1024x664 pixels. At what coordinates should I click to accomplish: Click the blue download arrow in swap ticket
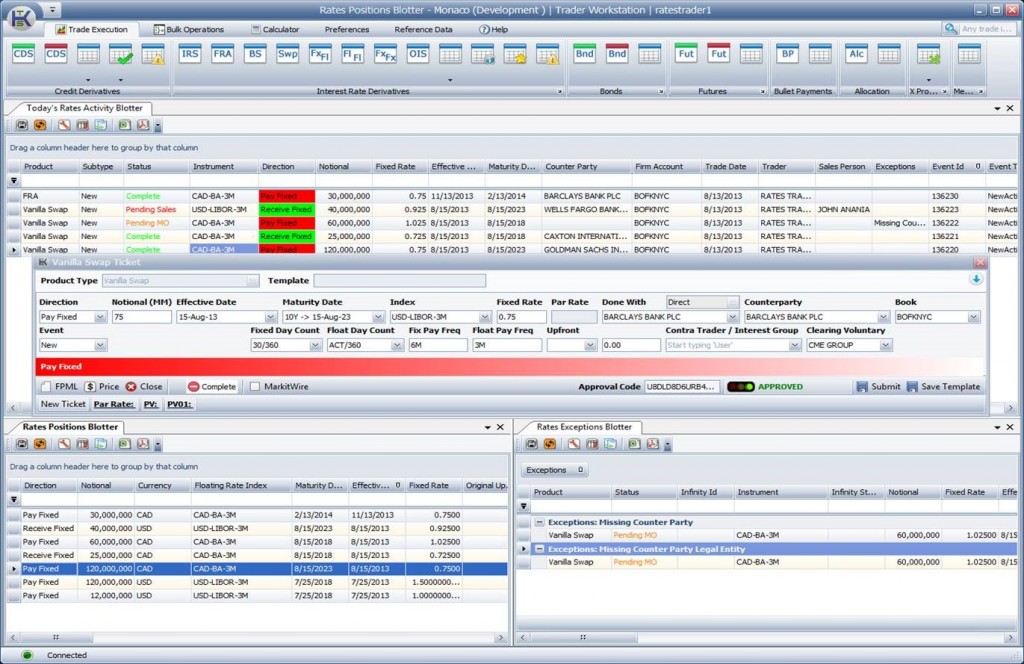(976, 280)
